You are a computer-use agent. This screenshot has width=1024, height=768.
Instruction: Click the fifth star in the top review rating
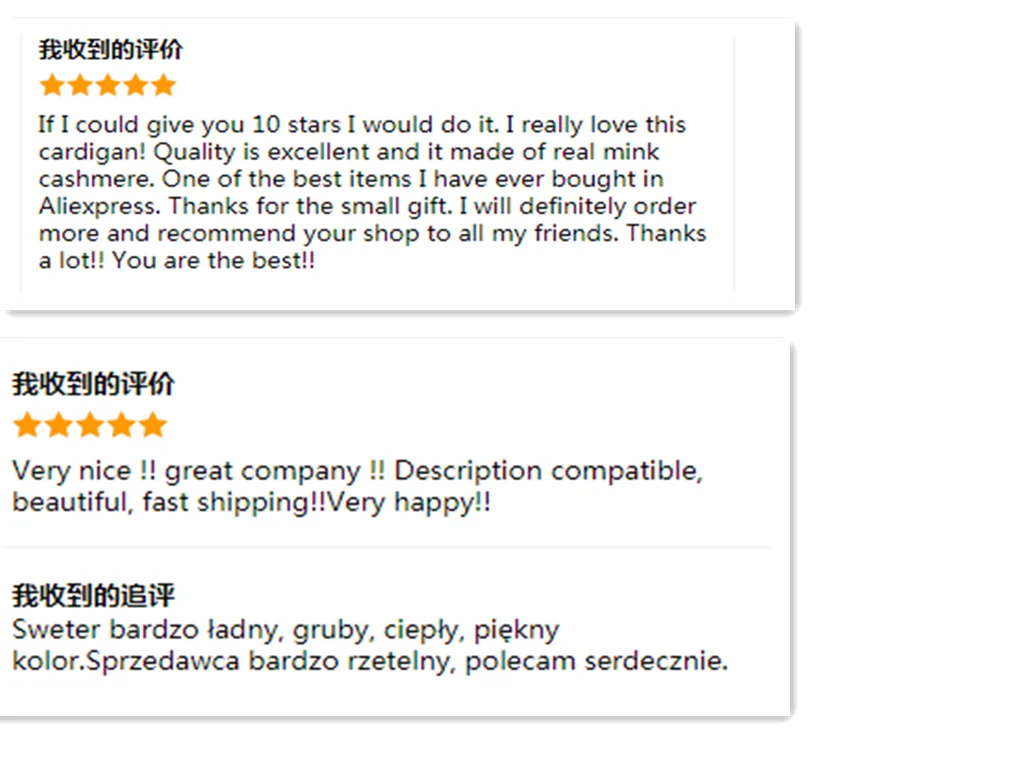point(164,85)
